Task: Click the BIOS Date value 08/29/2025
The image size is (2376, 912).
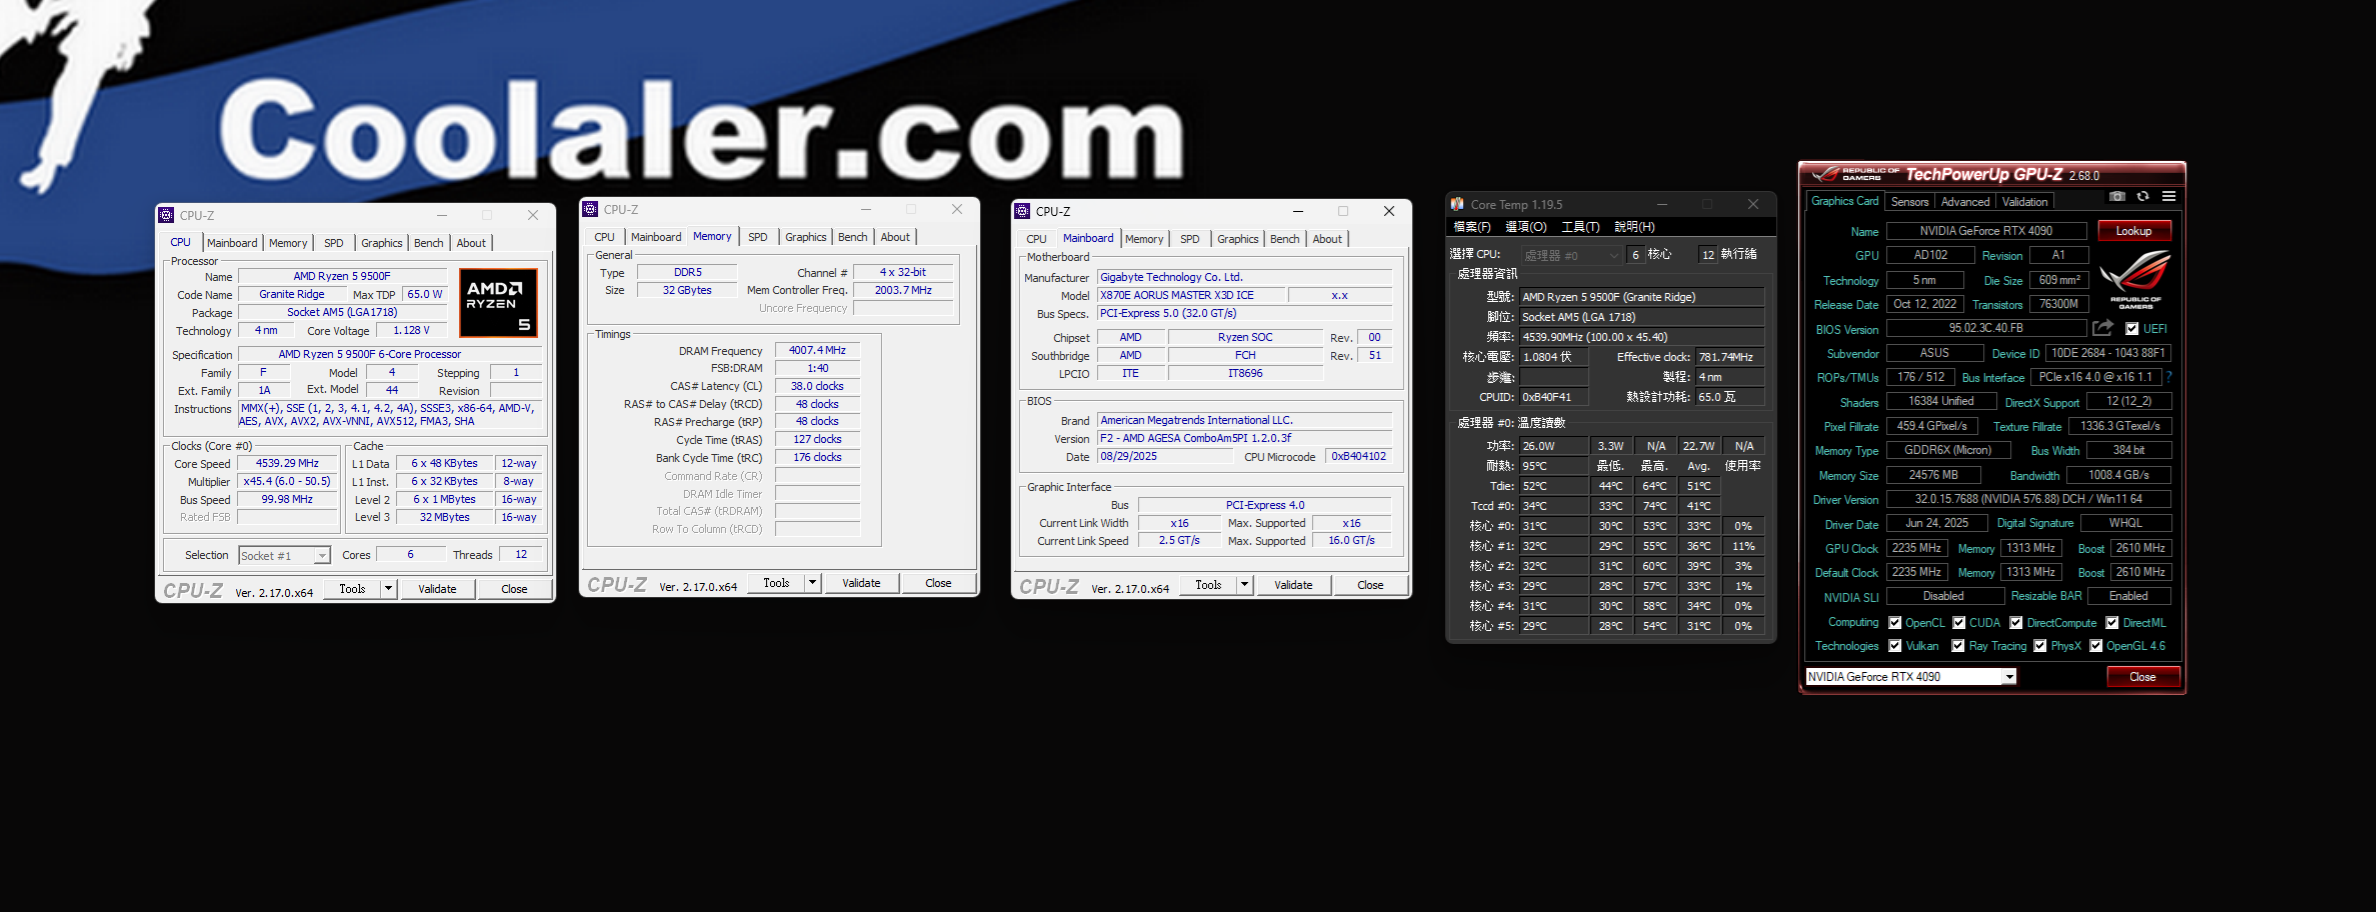Action: 1165,456
